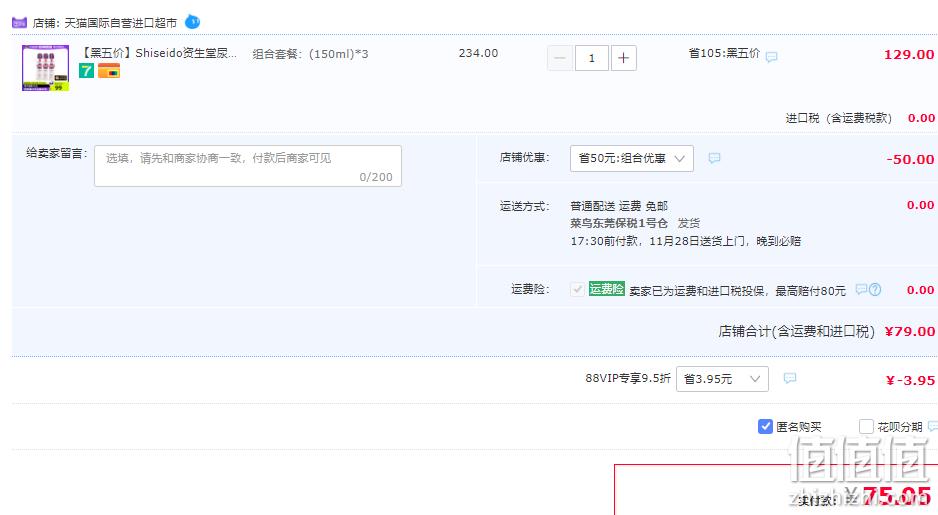938x515 pixels.
Task: Click the ¥79.00 store total
Action: pos(909,331)
